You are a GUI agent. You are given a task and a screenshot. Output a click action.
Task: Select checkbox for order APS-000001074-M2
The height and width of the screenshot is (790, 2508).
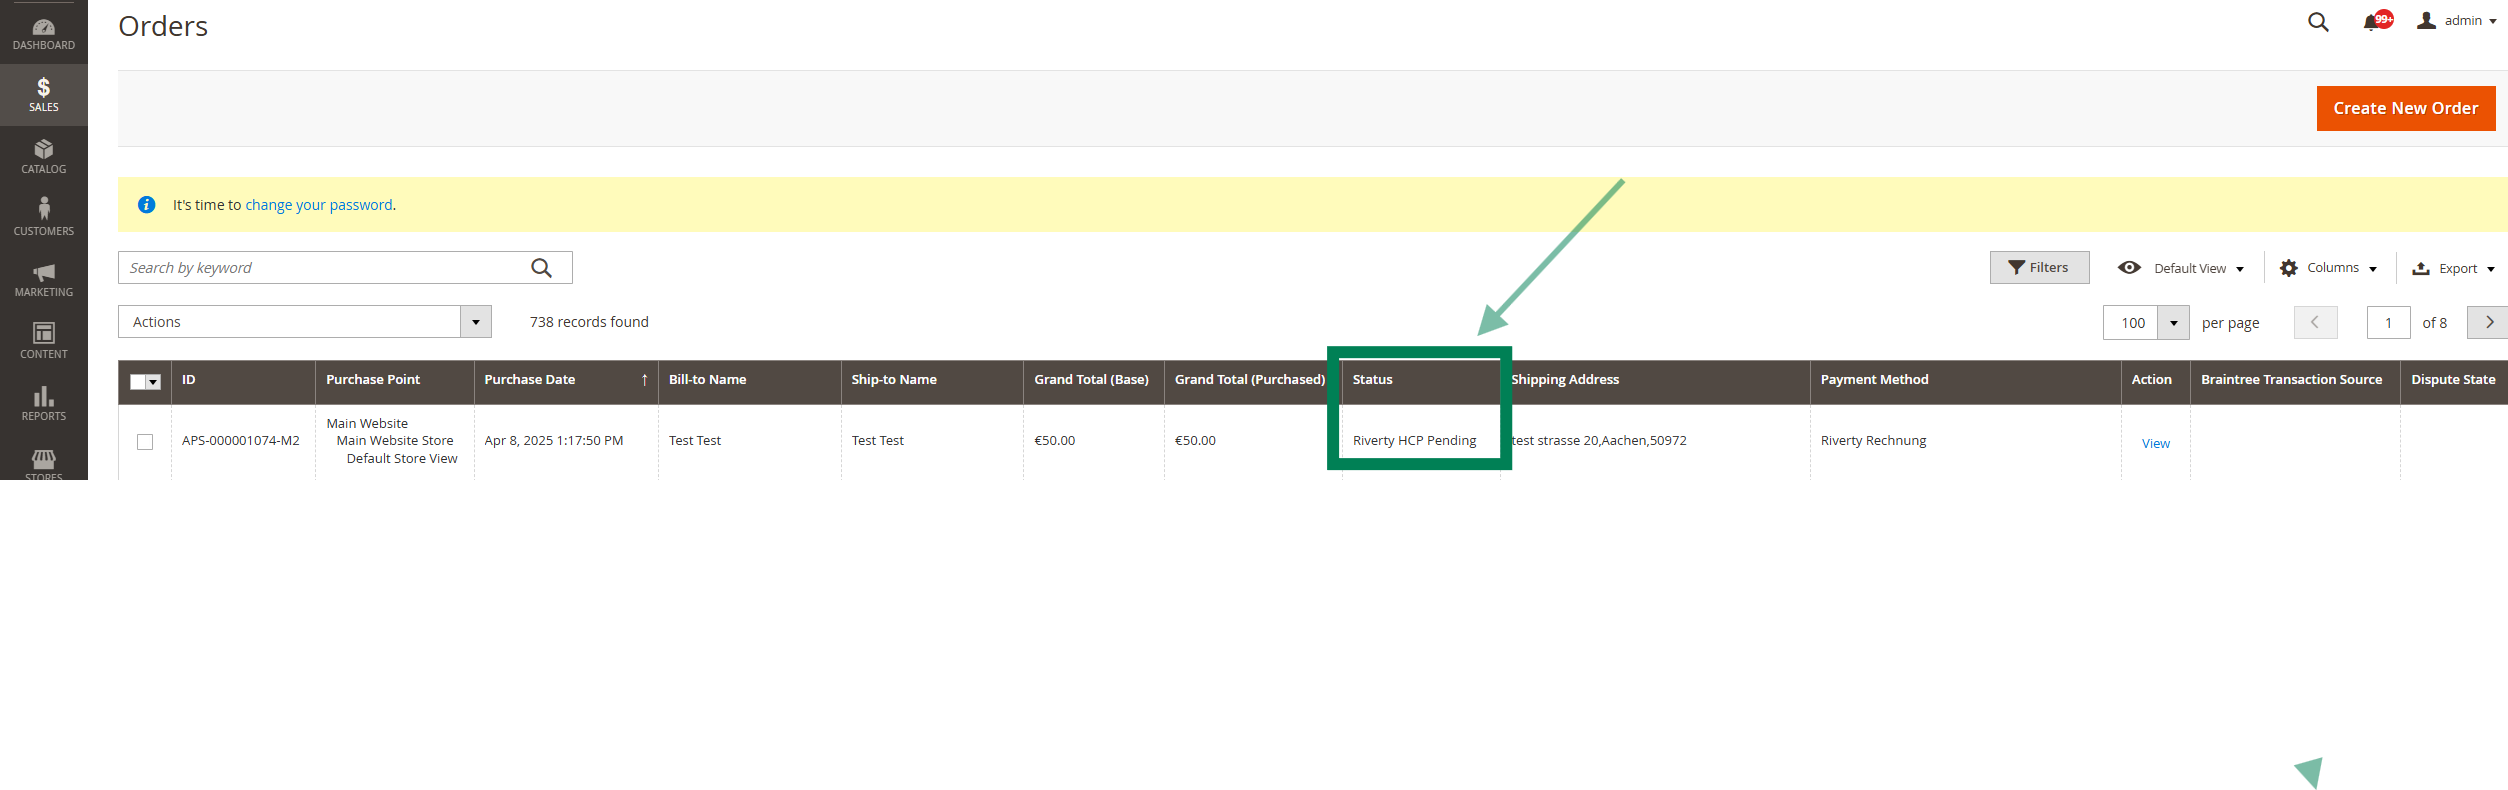click(145, 442)
